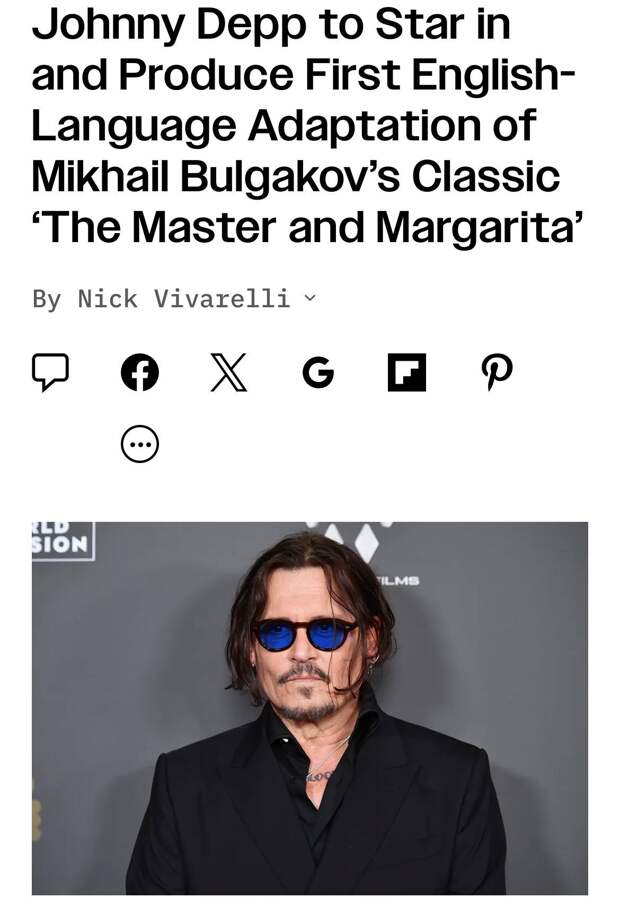Expand the chevron beside Nick Vivarelli
Viewport: 620px width, 907px height.
tap(311, 298)
